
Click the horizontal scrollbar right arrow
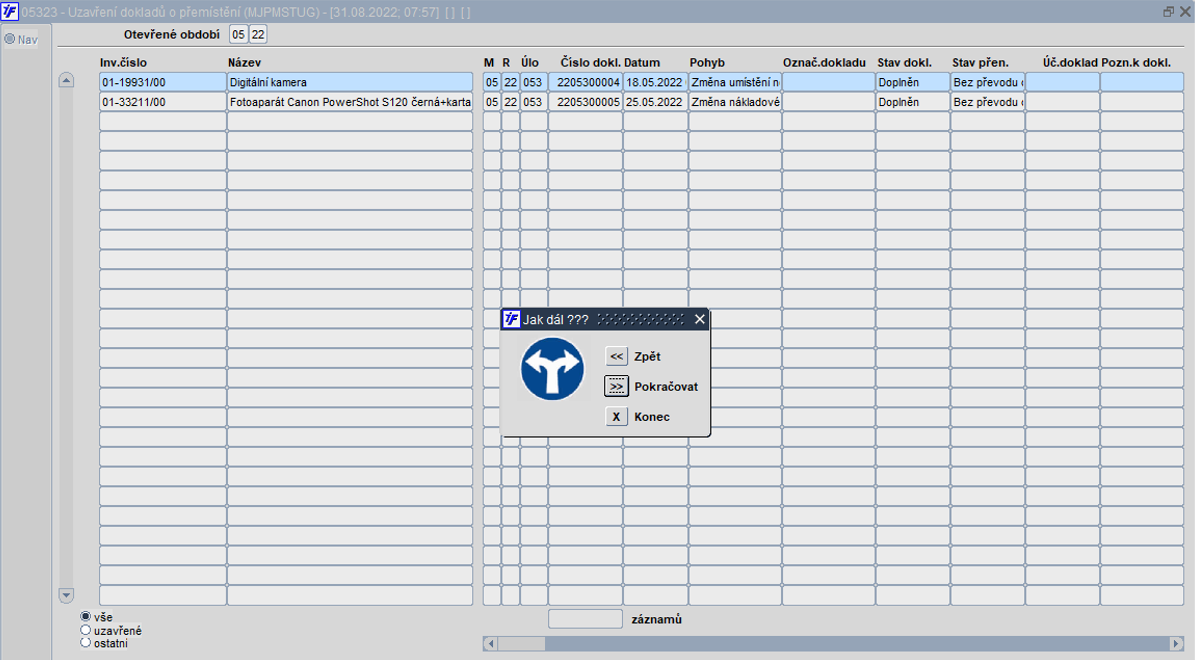click(1176, 644)
